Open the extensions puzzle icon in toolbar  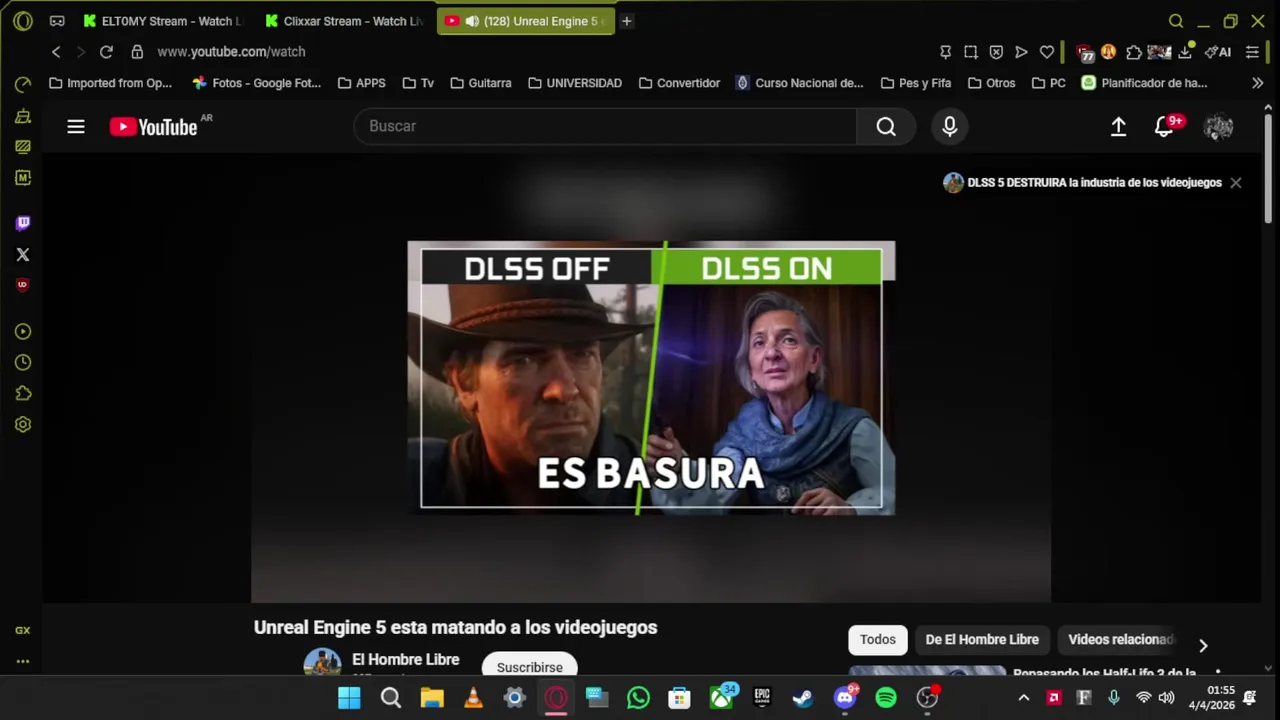pos(1134,52)
